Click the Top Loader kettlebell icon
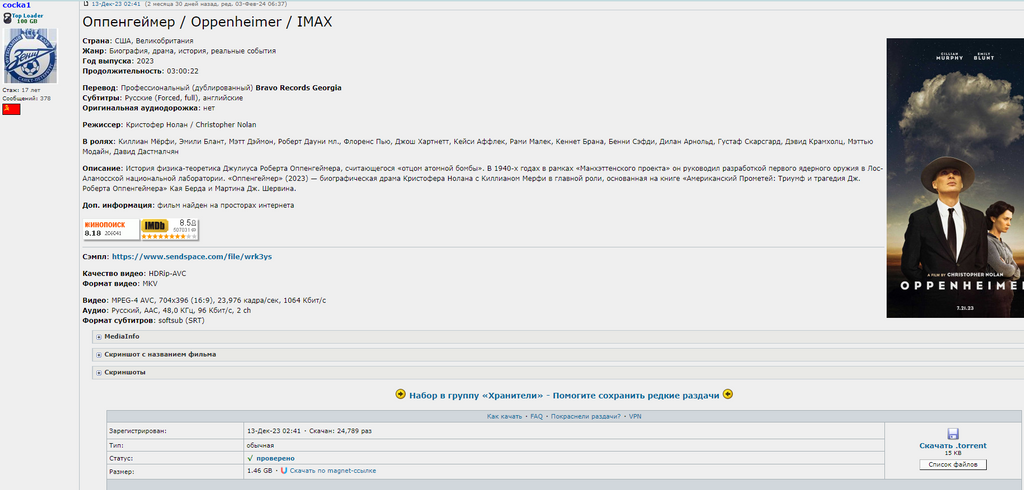The height and width of the screenshot is (490, 1024). pyautogui.click(x=8, y=18)
